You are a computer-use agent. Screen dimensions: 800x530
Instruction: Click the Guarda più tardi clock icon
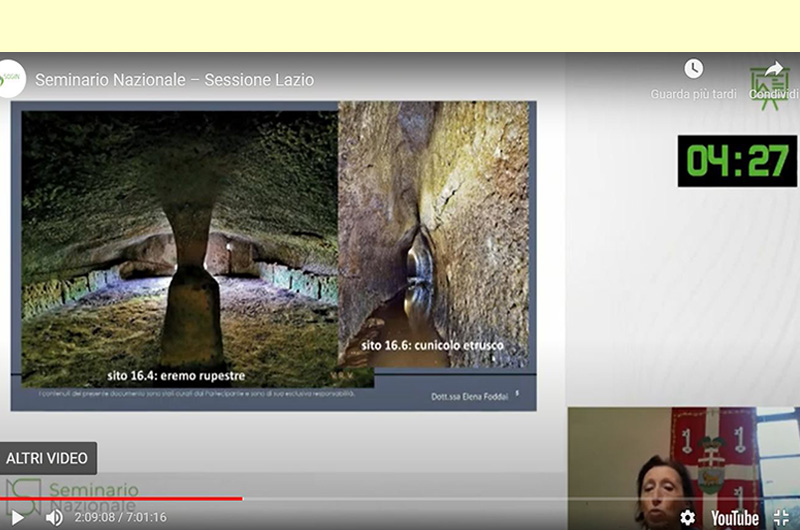(x=693, y=69)
